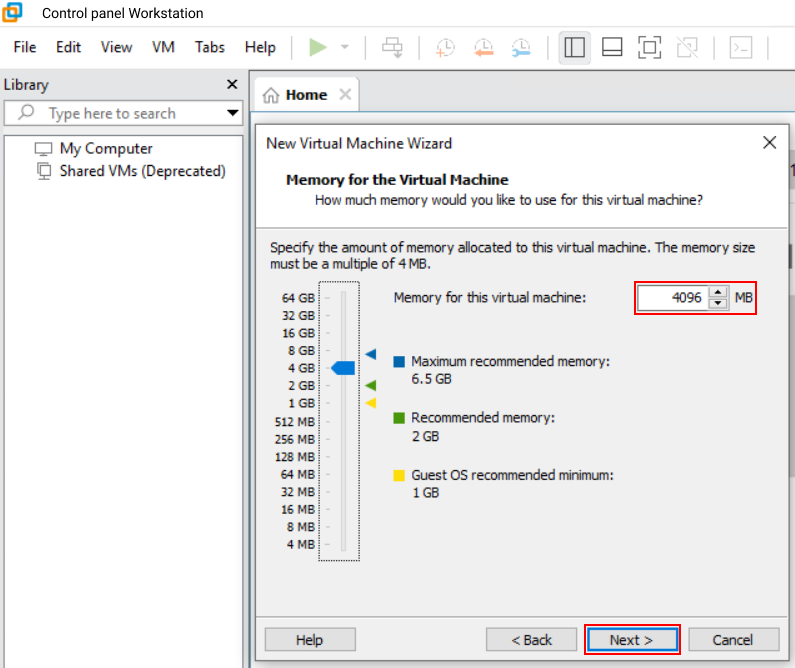795x668 pixels.
Task: Click the Next button in the wizard
Action: (631, 640)
